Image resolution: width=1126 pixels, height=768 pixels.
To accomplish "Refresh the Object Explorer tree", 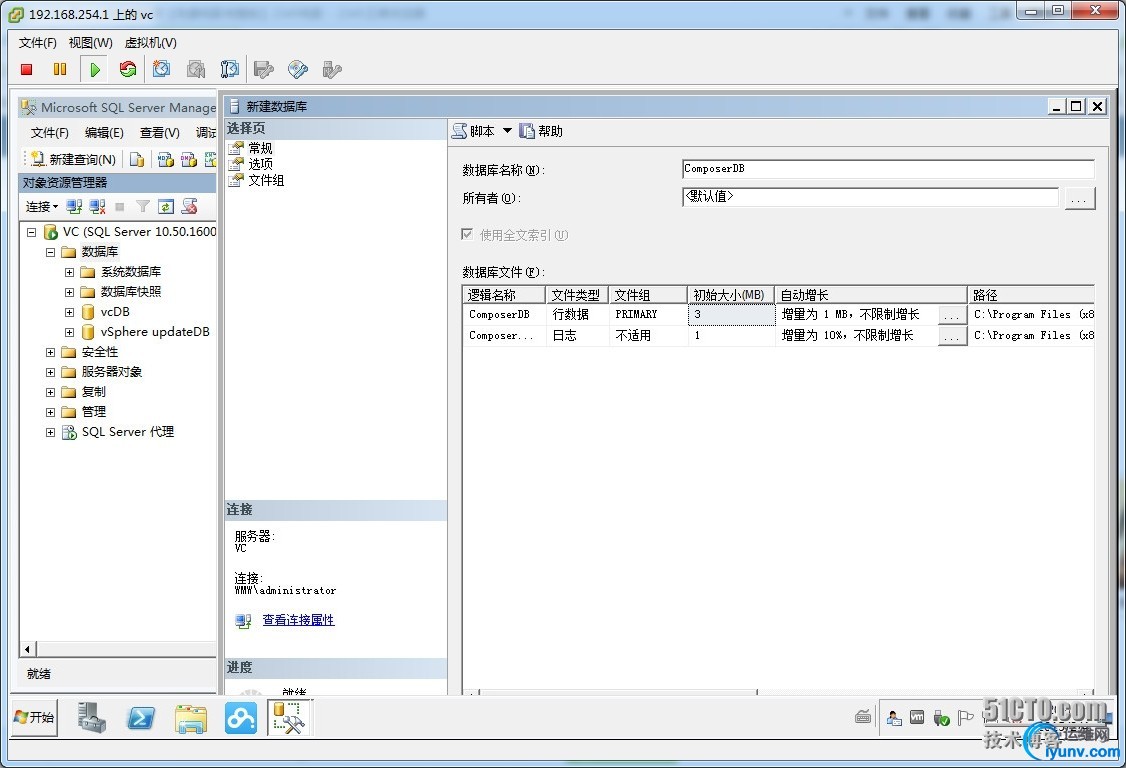I will click(166, 207).
